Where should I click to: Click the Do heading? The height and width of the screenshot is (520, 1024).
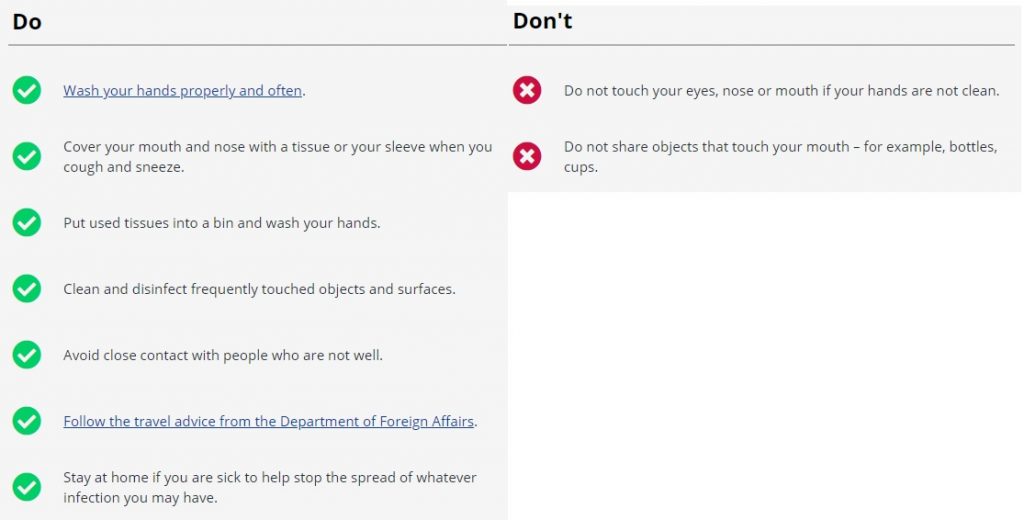tap(27, 22)
